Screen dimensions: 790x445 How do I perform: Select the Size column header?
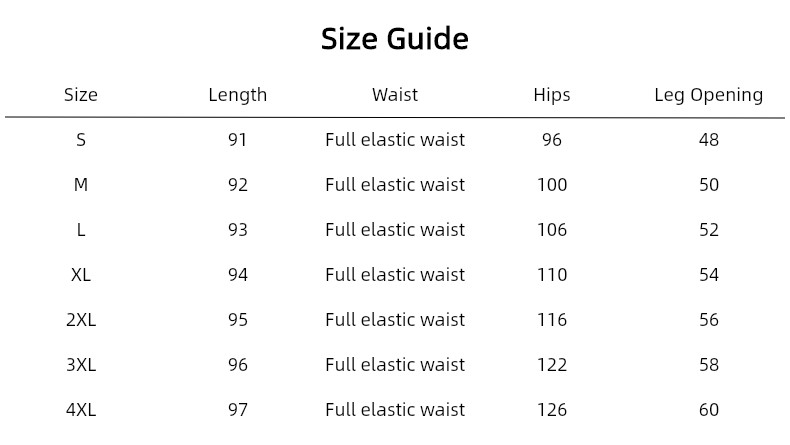[81, 95]
